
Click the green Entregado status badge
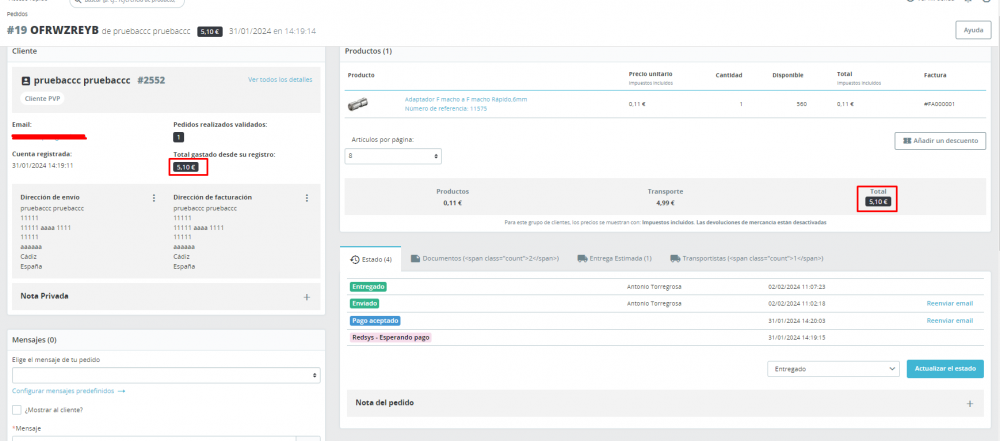point(367,287)
